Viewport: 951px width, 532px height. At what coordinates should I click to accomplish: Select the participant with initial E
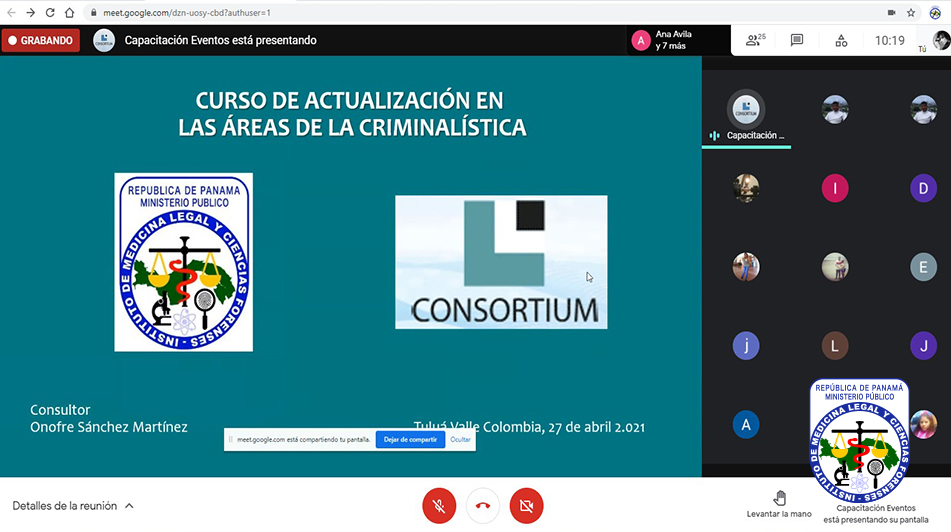pos(923,267)
